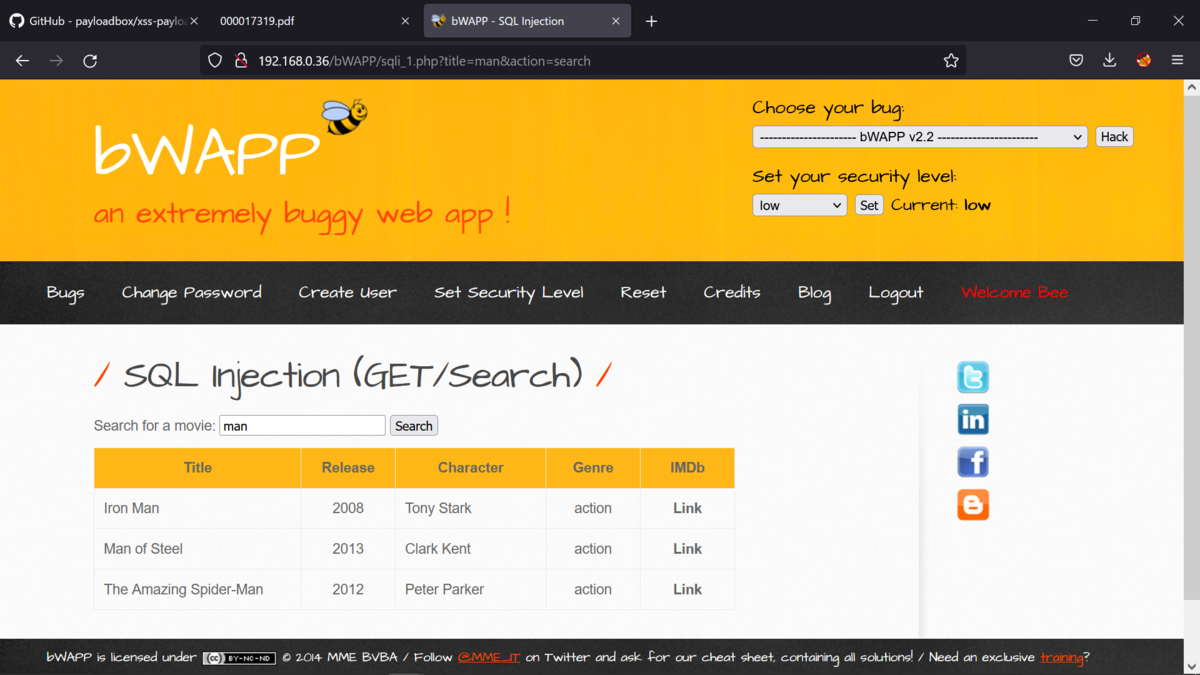Click the Set security level button

(869, 205)
